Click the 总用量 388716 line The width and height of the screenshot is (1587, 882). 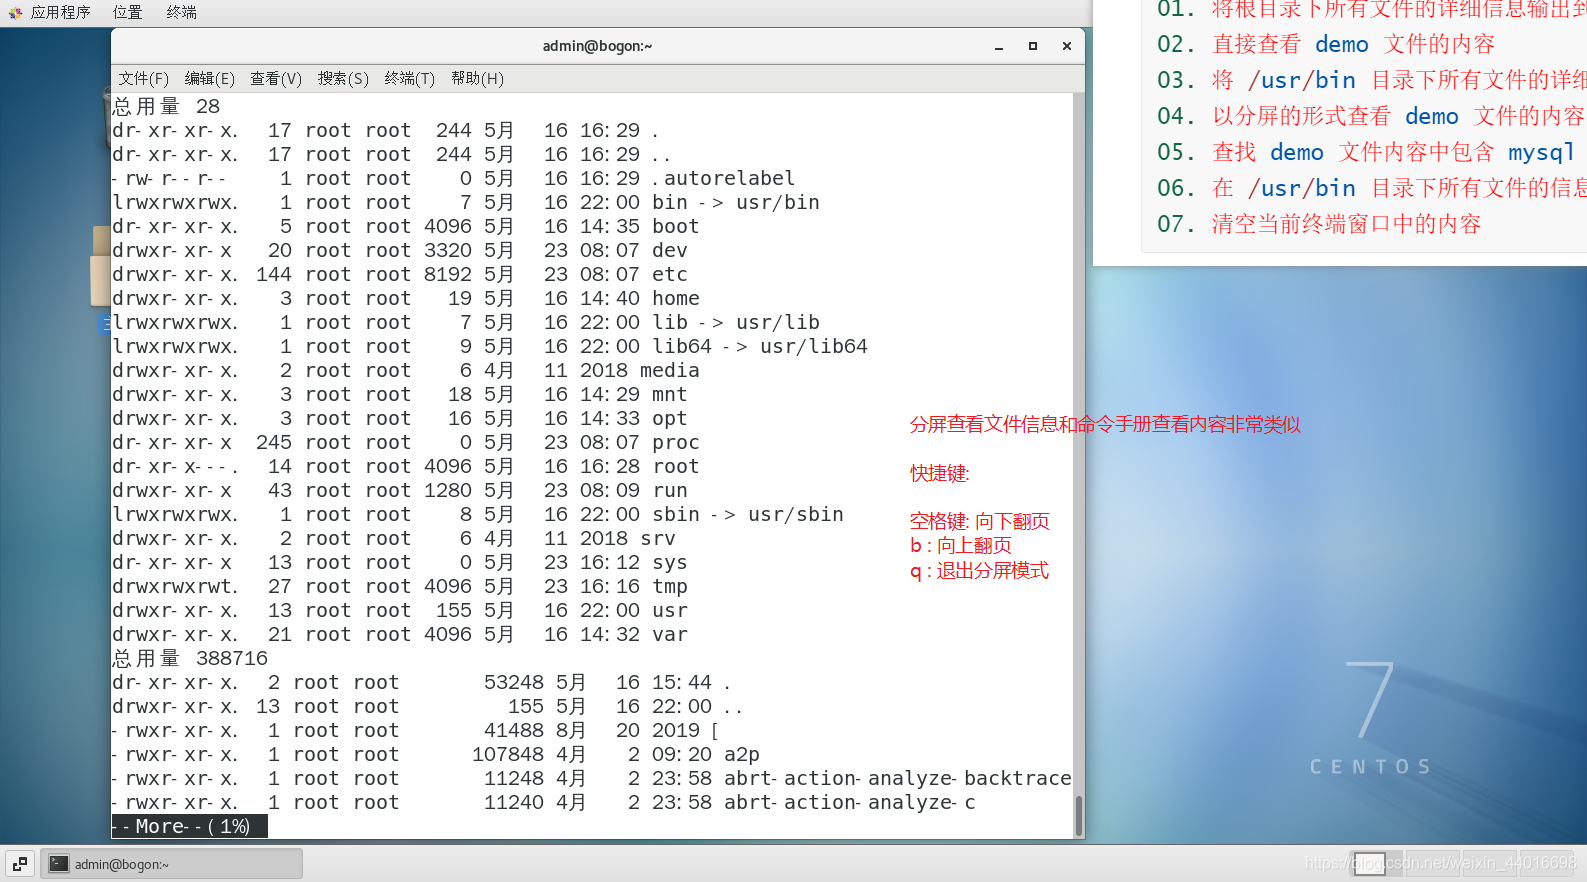pyautogui.click(x=190, y=658)
